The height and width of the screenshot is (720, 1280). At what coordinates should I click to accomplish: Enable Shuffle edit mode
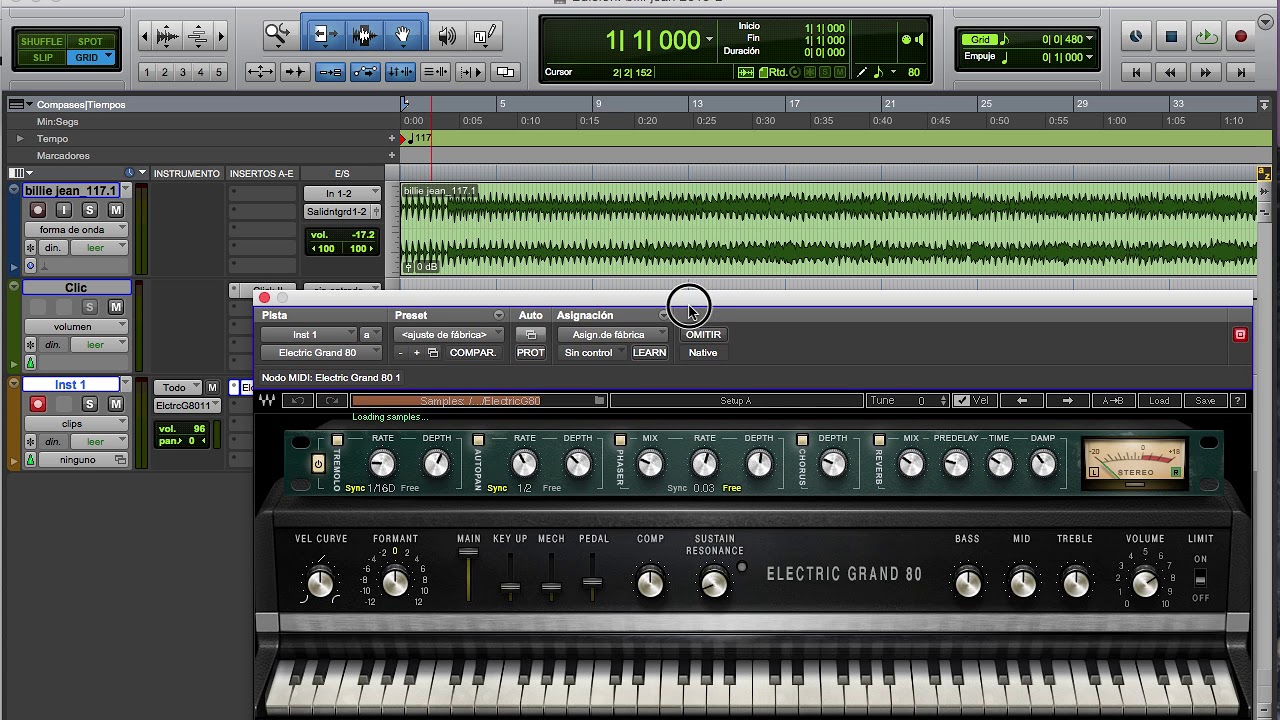pyautogui.click(x=42, y=41)
